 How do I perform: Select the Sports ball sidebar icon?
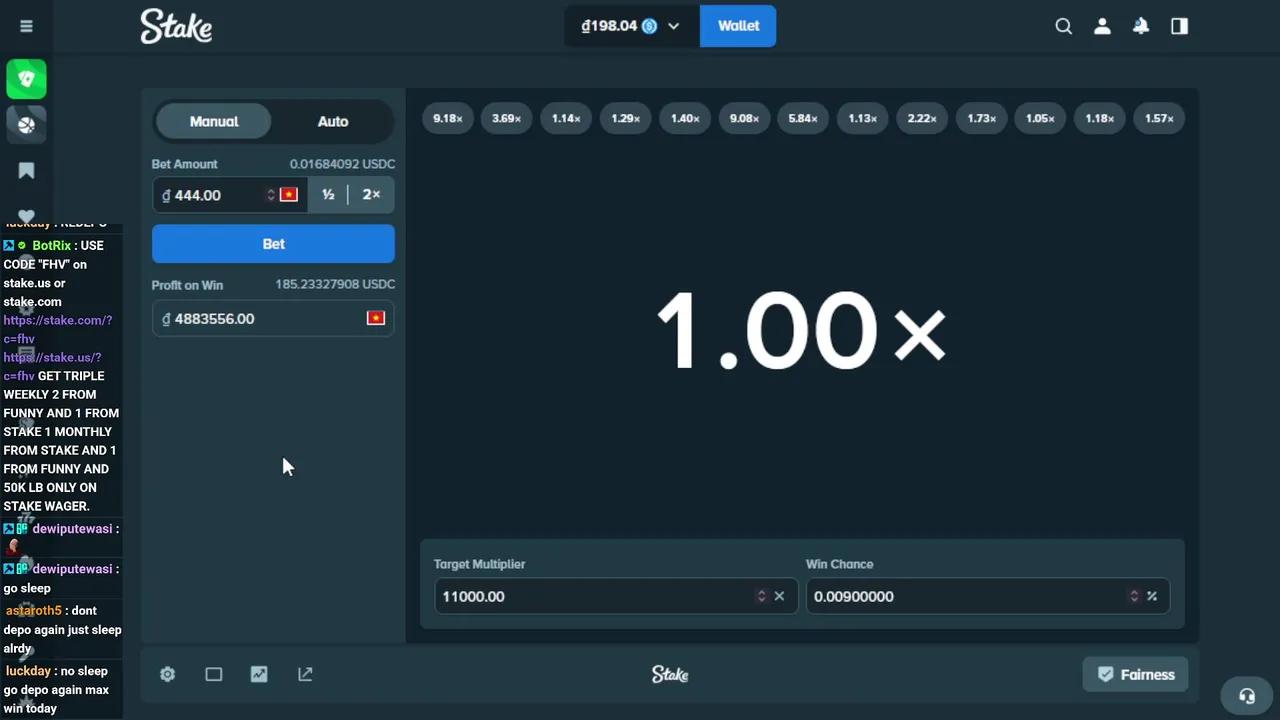click(x=27, y=125)
